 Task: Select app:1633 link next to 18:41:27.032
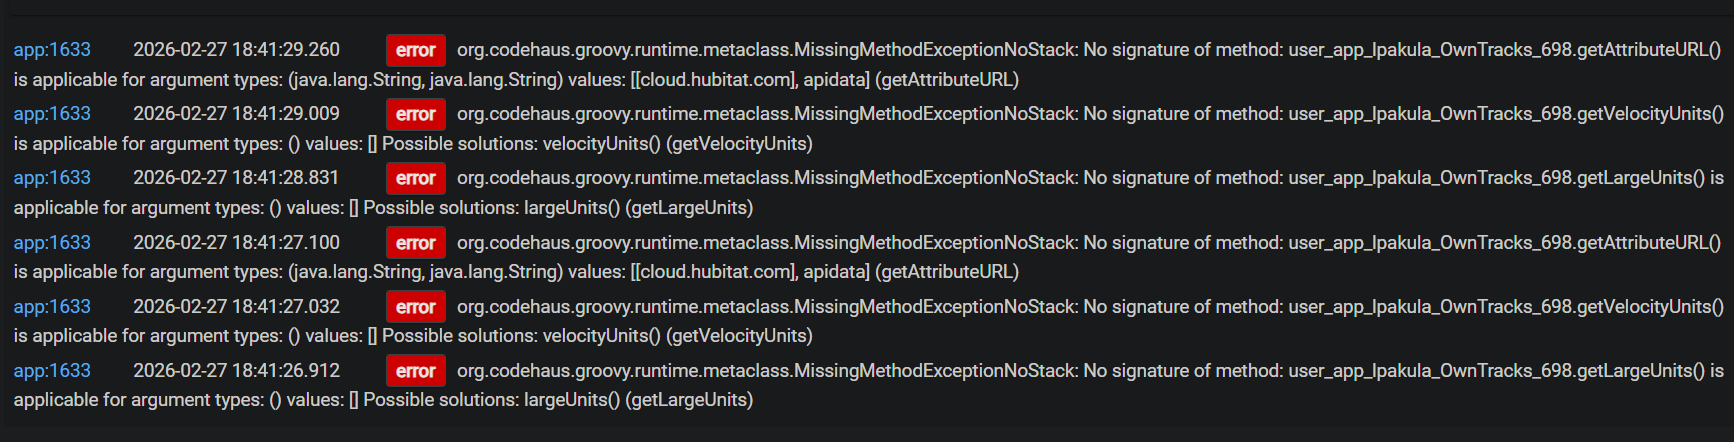[52, 307]
